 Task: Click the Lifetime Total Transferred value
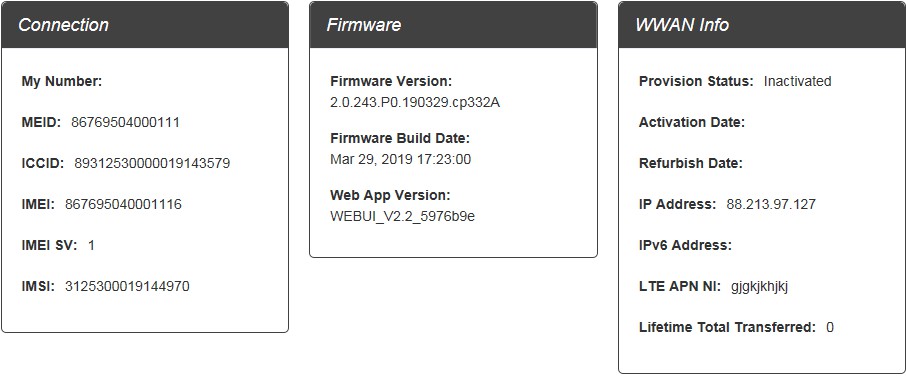830,328
